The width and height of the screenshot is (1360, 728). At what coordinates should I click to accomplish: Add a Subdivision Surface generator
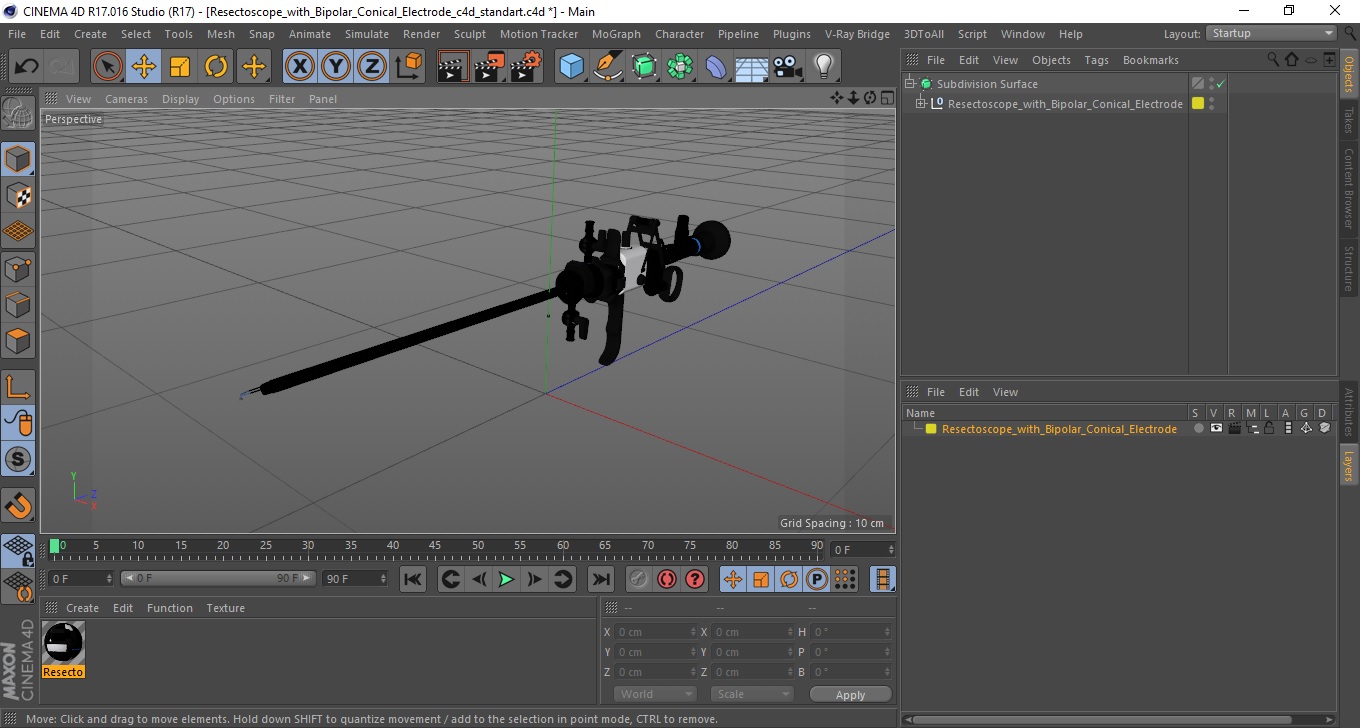(643, 67)
